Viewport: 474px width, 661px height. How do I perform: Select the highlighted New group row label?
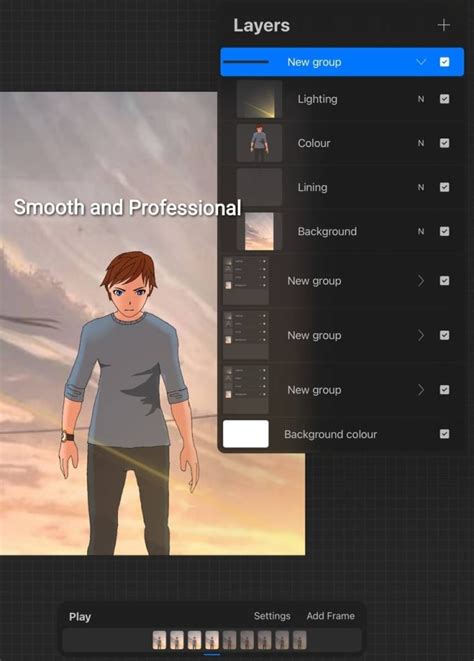click(314, 62)
